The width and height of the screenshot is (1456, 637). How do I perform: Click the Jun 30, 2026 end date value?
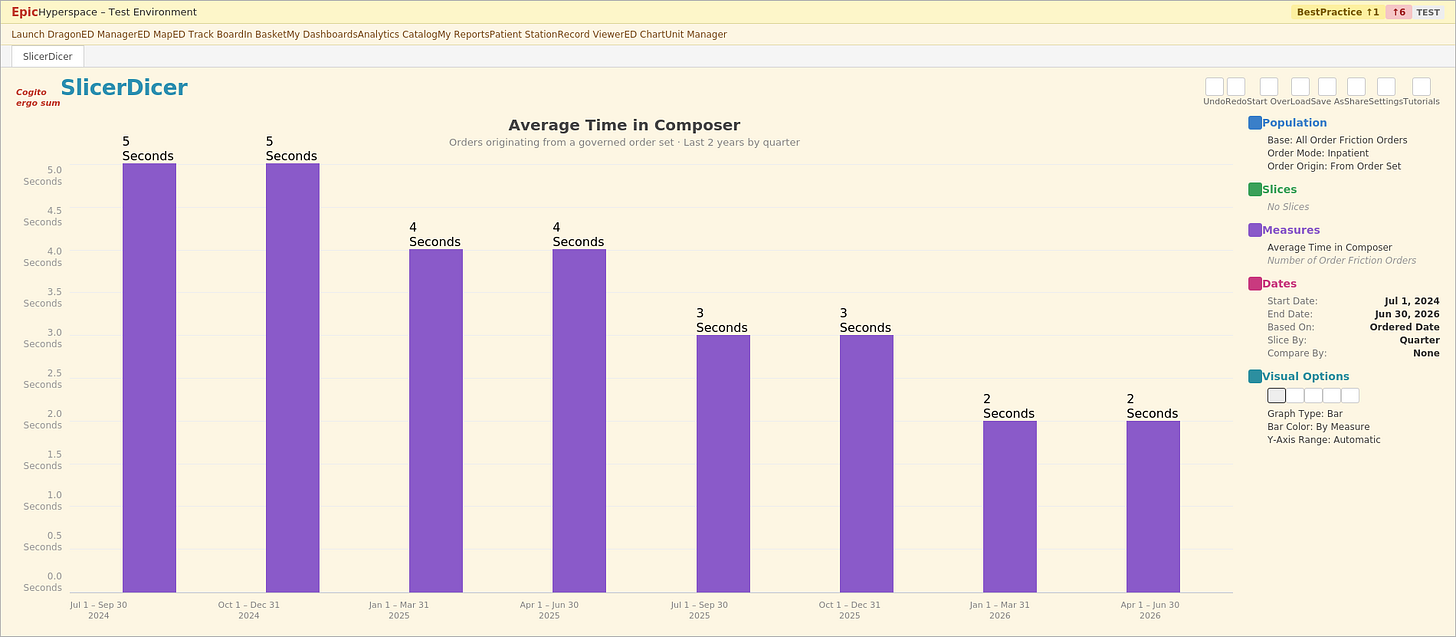pyautogui.click(x=1407, y=314)
